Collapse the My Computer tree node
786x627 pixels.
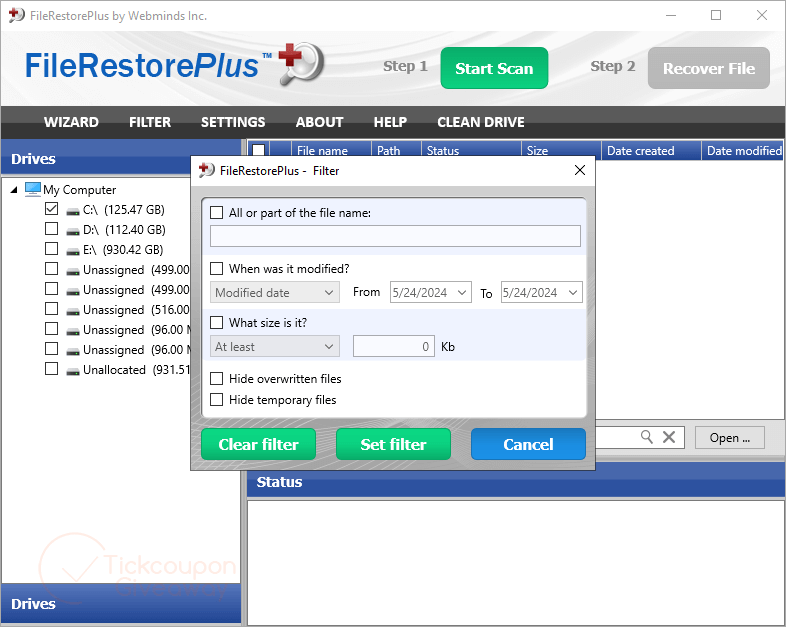pyautogui.click(x=14, y=189)
